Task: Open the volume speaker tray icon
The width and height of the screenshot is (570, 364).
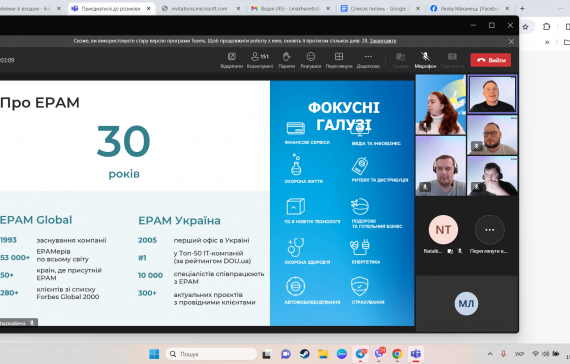Action: pos(545,354)
